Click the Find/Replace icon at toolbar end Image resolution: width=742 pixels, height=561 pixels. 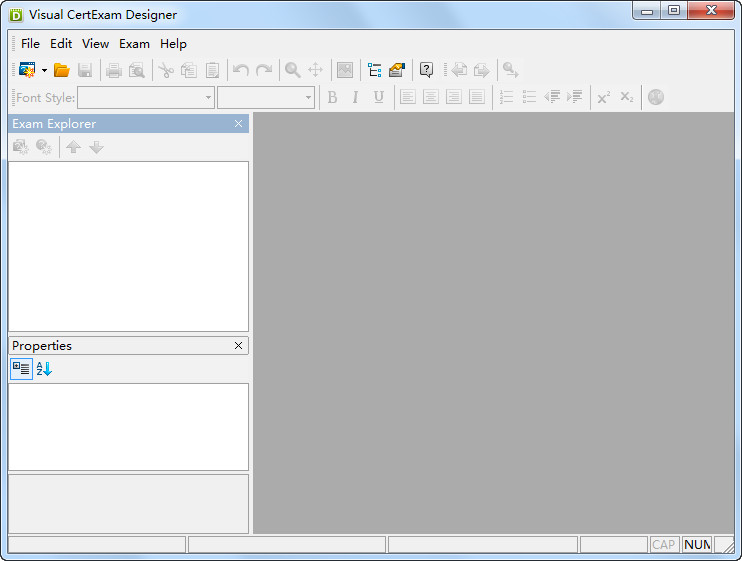point(511,70)
